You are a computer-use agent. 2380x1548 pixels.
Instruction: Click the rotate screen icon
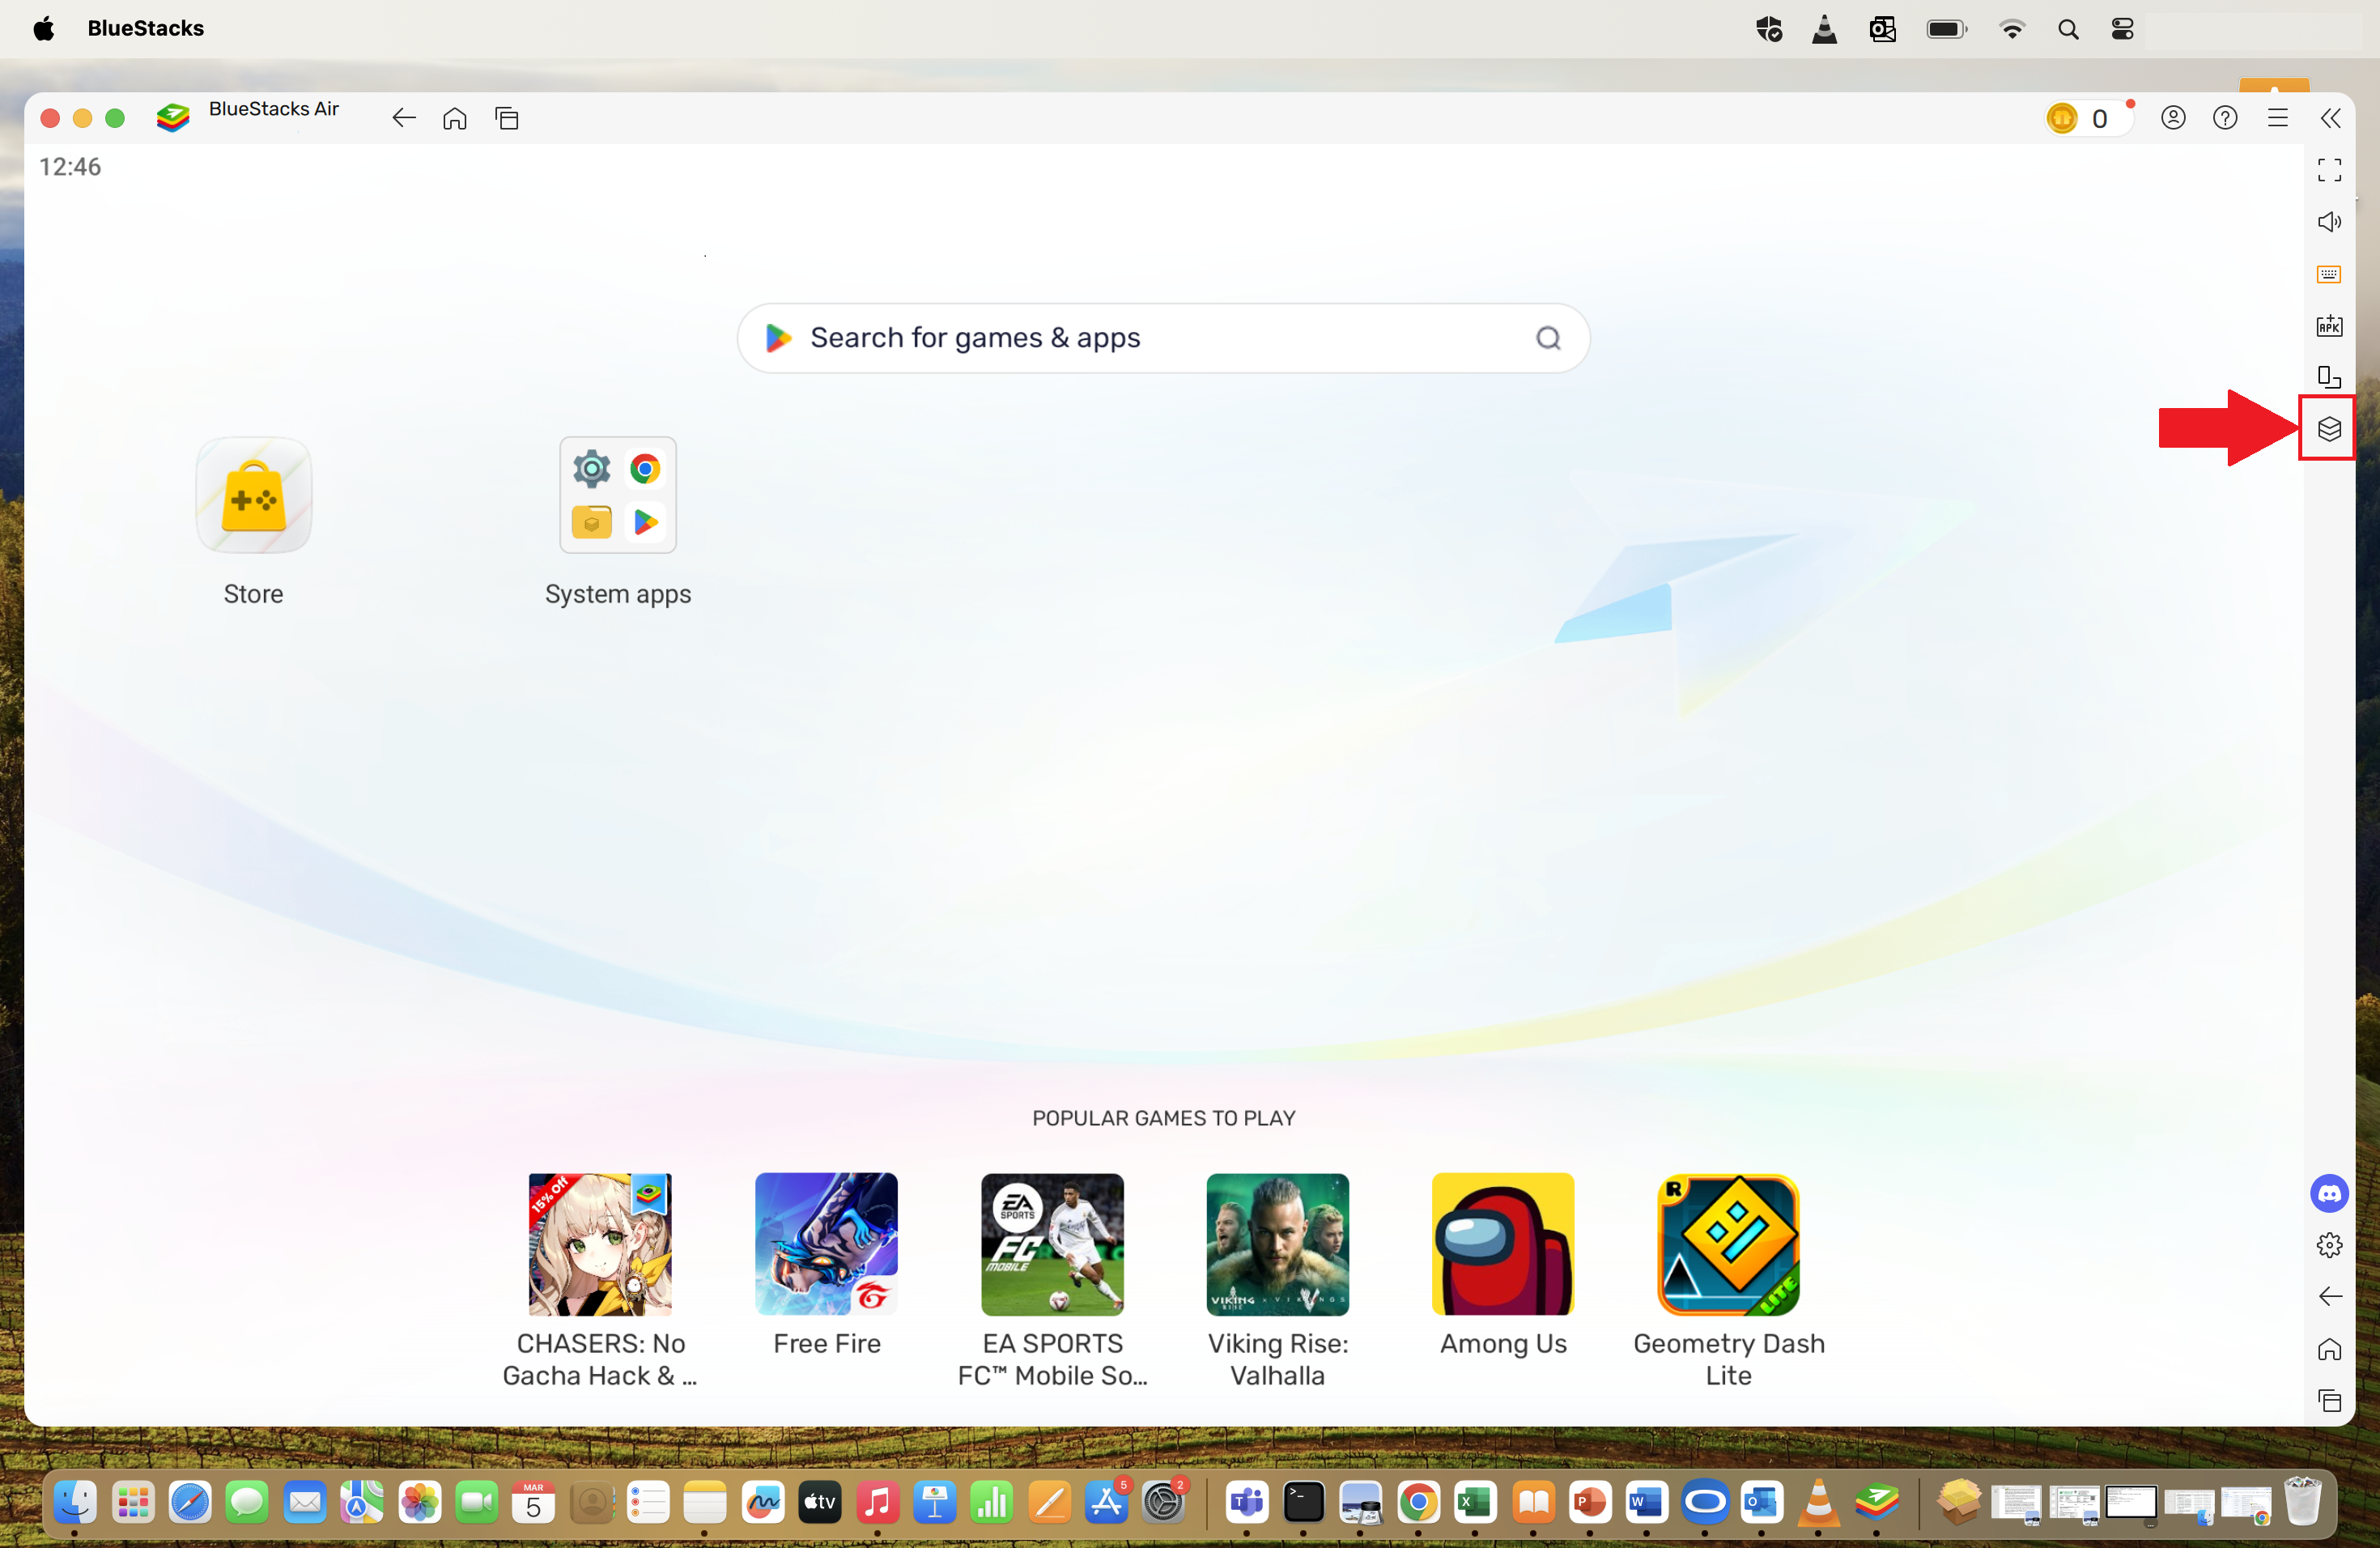tap(2329, 377)
